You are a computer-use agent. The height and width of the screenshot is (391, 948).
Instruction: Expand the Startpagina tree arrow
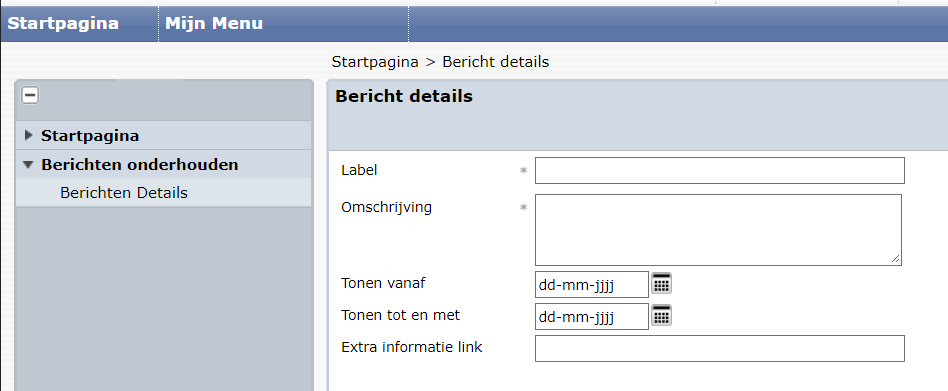(x=28, y=135)
